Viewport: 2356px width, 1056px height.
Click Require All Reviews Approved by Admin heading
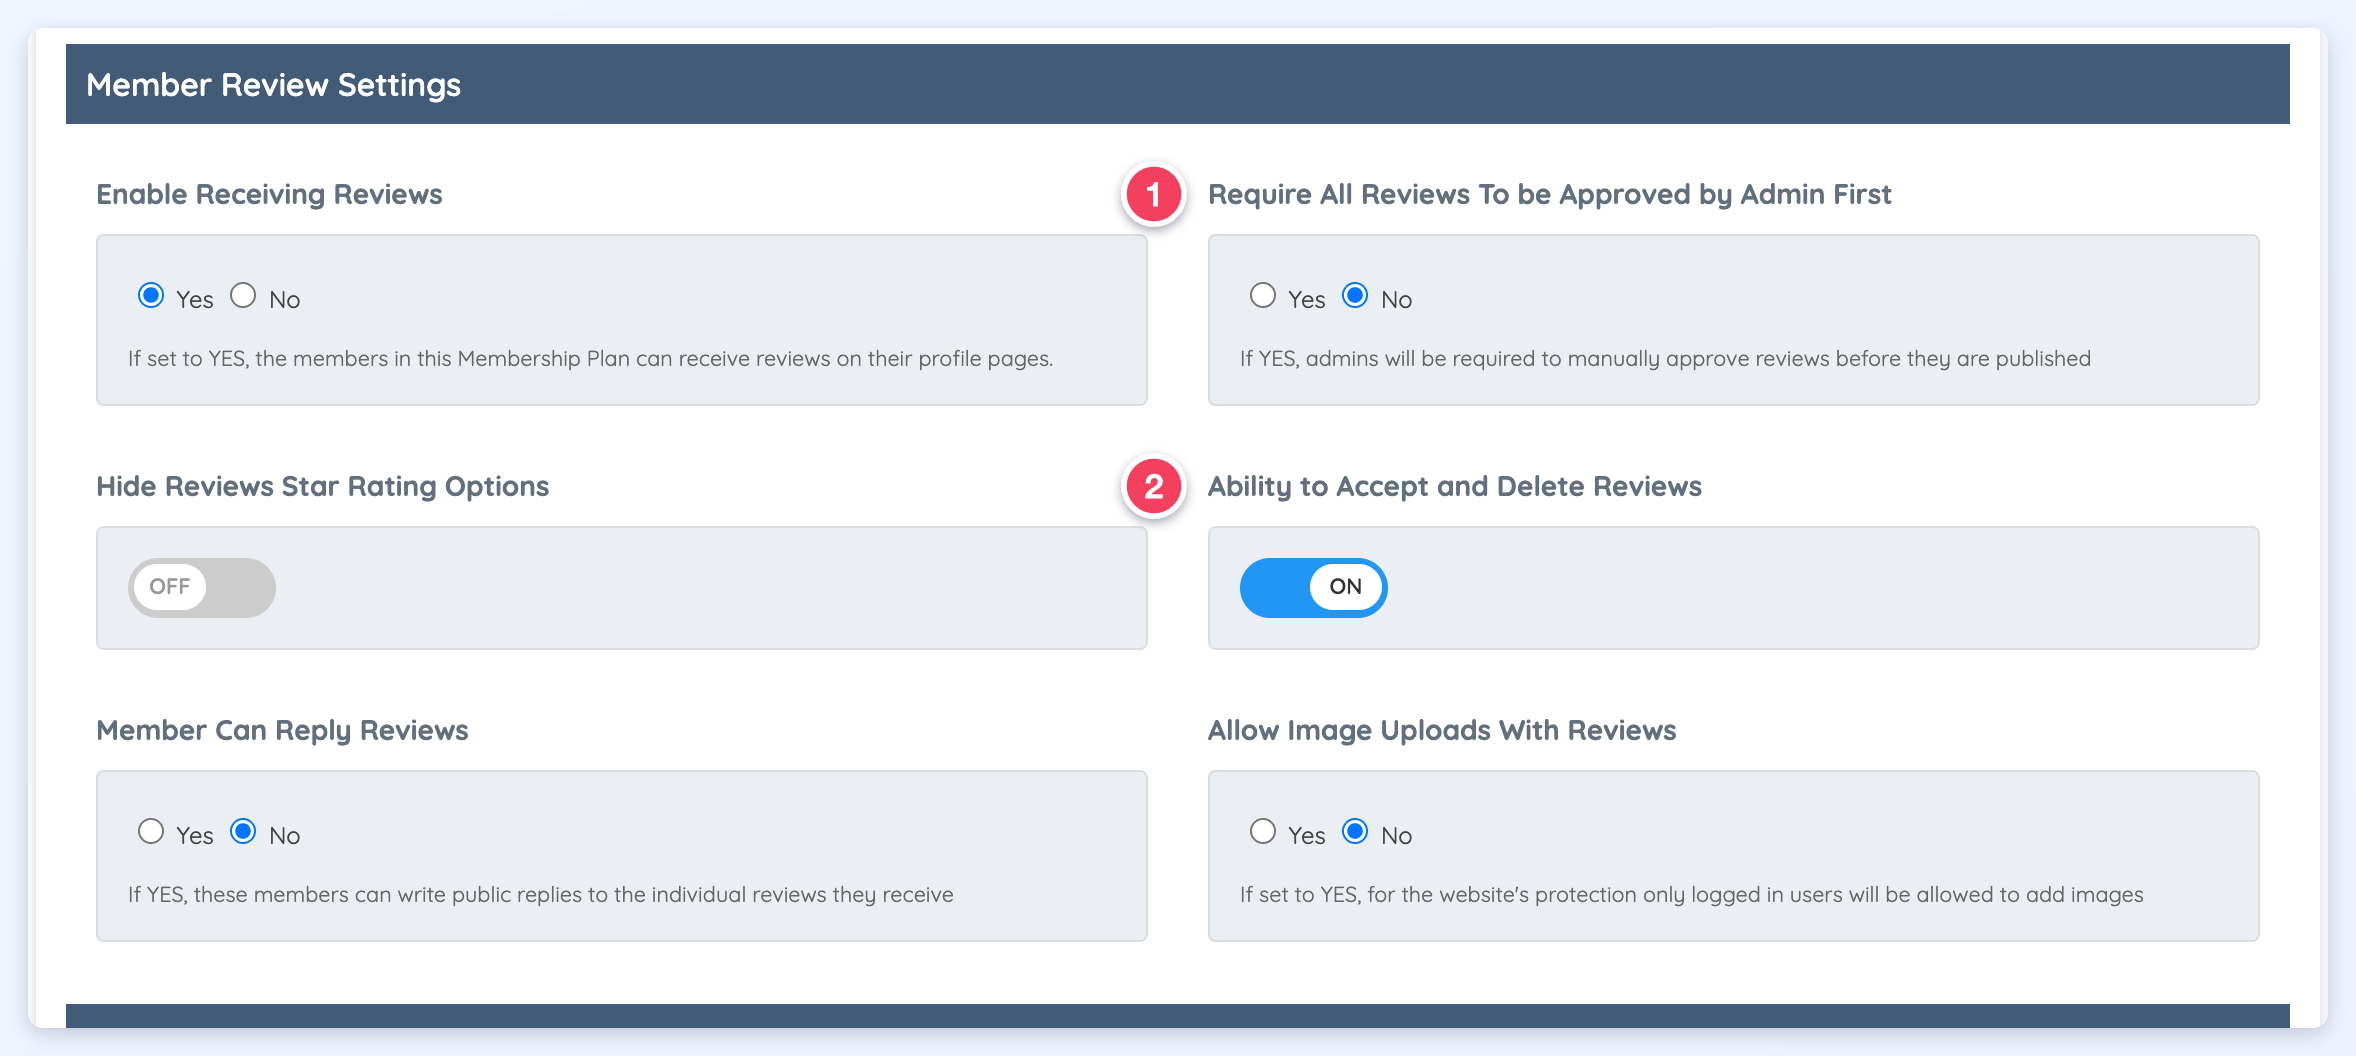[1549, 194]
